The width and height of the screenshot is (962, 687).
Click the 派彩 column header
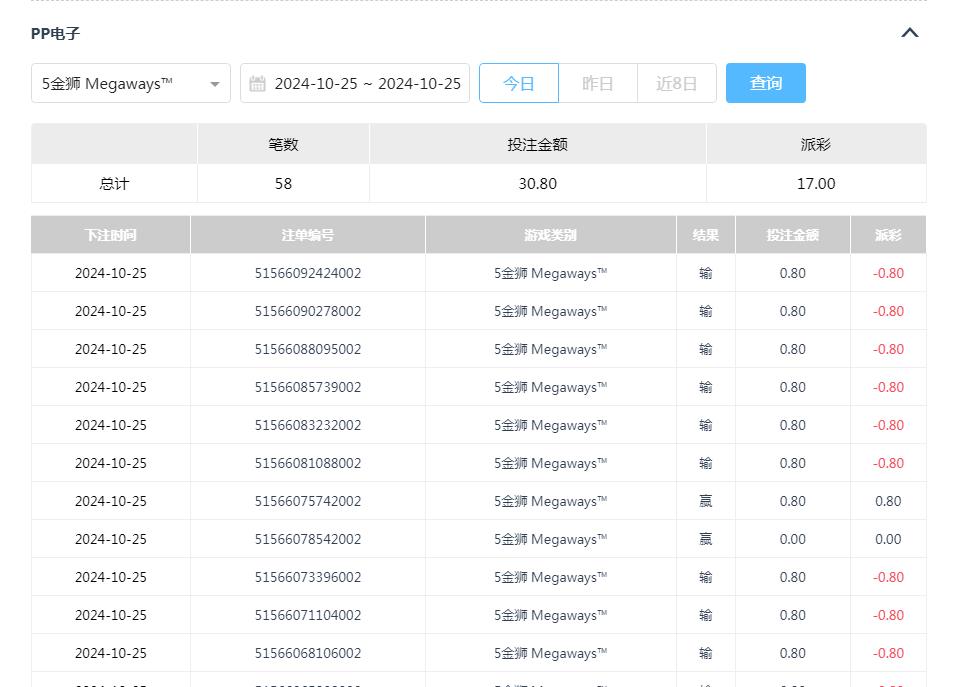coord(888,234)
